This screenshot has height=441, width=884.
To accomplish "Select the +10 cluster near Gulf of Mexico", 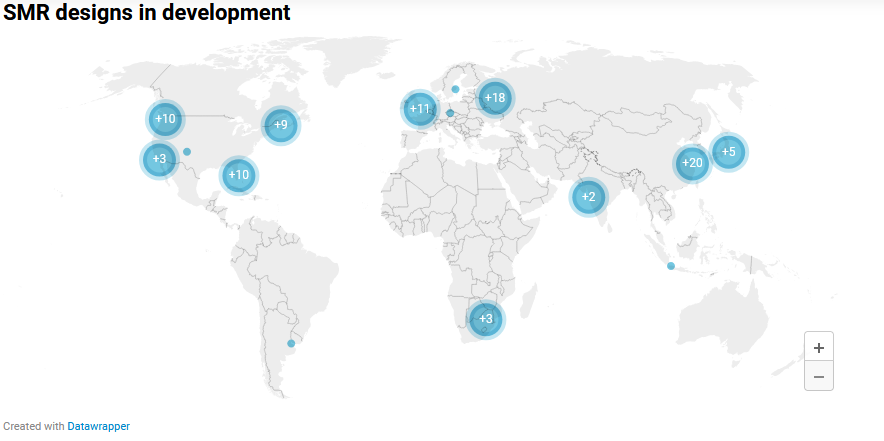I will coord(238,175).
